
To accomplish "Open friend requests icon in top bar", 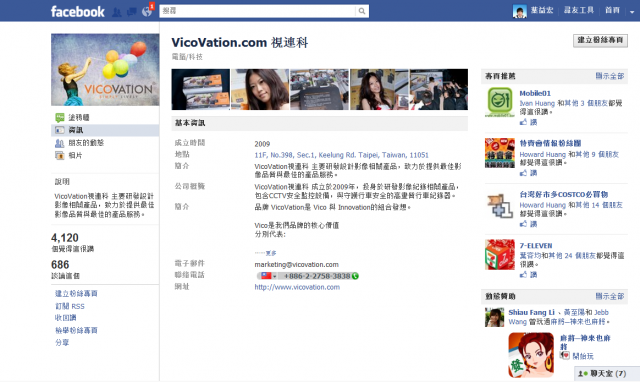I will coord(117,12).
